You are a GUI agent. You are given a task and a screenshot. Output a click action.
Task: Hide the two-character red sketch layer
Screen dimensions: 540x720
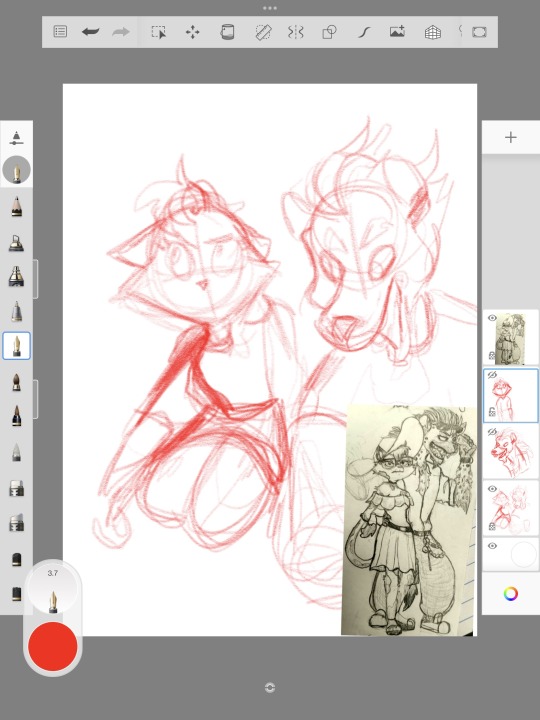point(492,489)
